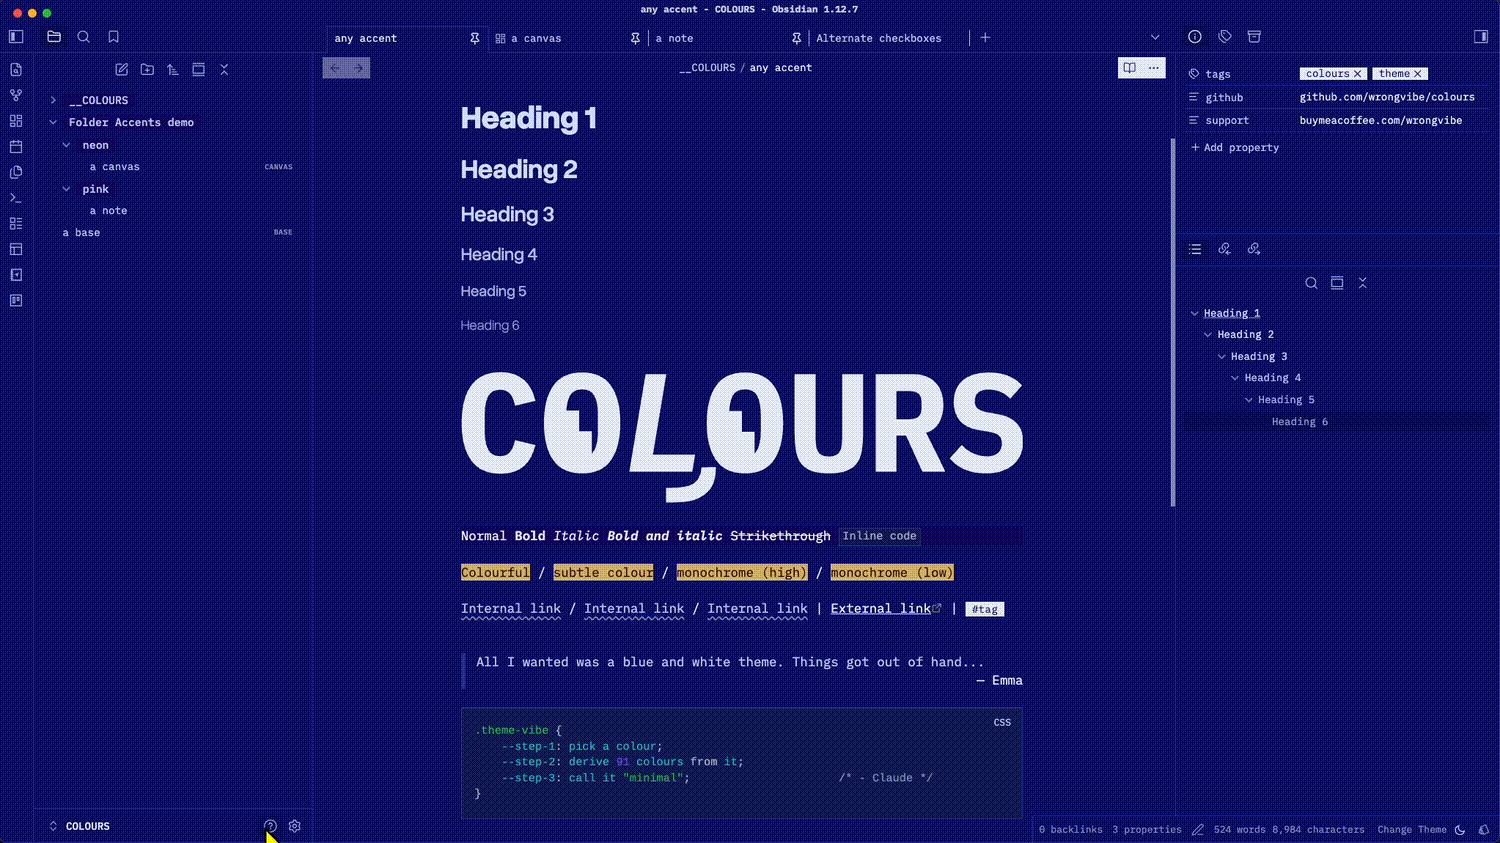This screenshot has height=843, width=1500.
Task: Collapse all folders in file explorer
Action: pyautogui.click(x=224, y=70)
